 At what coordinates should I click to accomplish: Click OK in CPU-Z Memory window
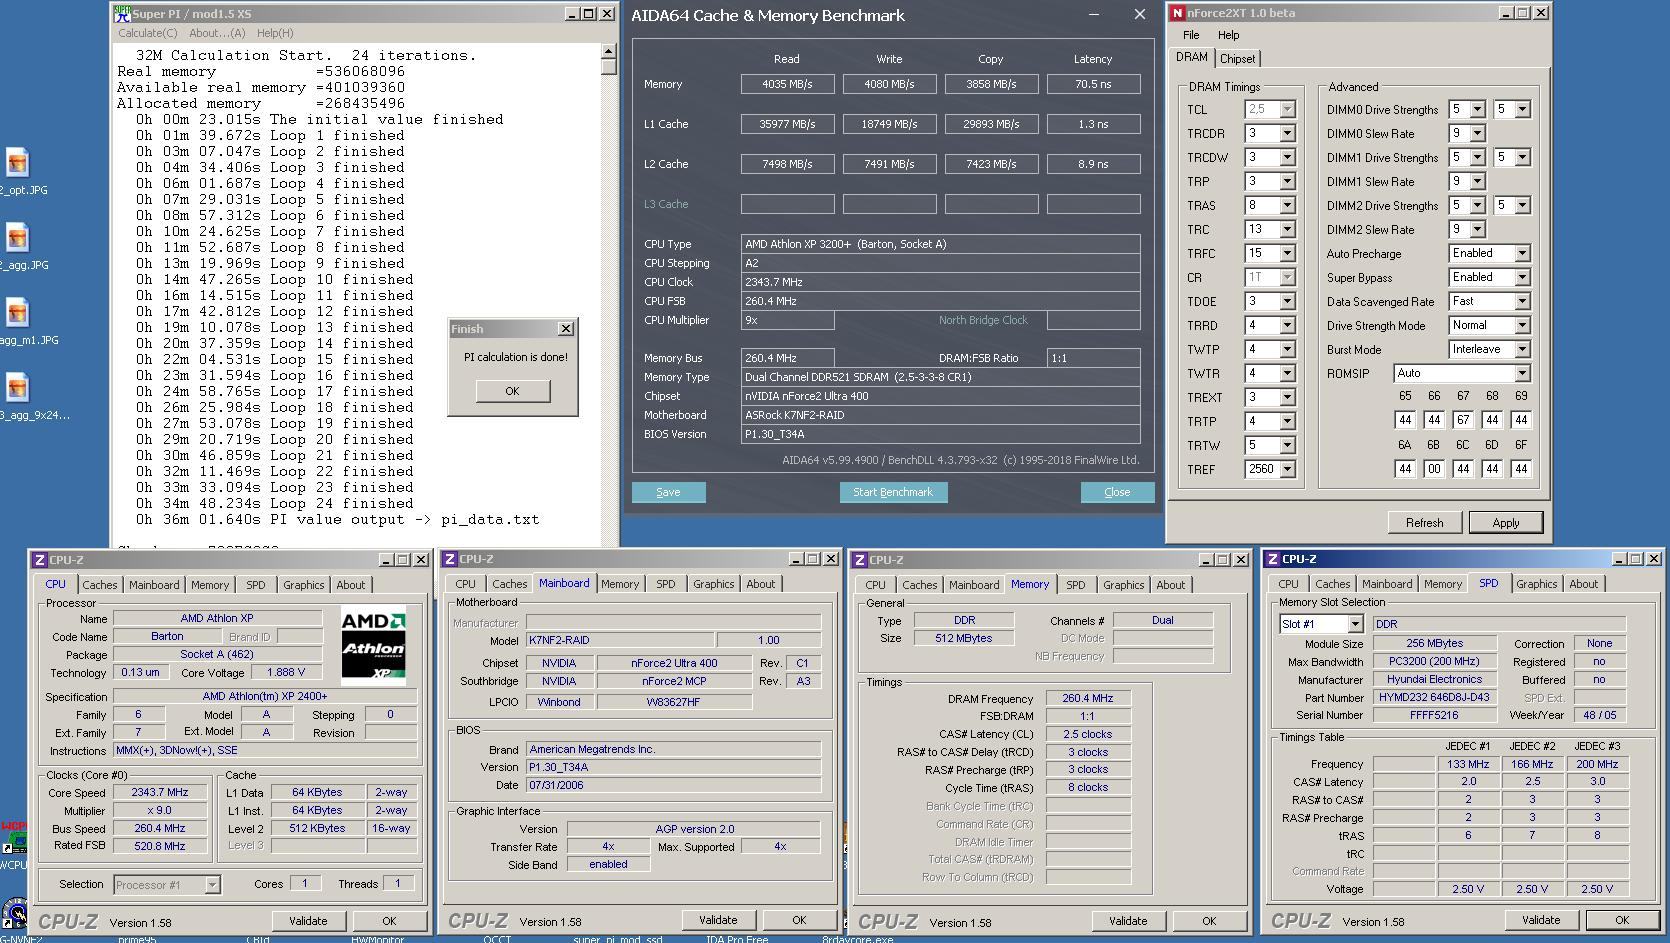[x=1209, y=921]
